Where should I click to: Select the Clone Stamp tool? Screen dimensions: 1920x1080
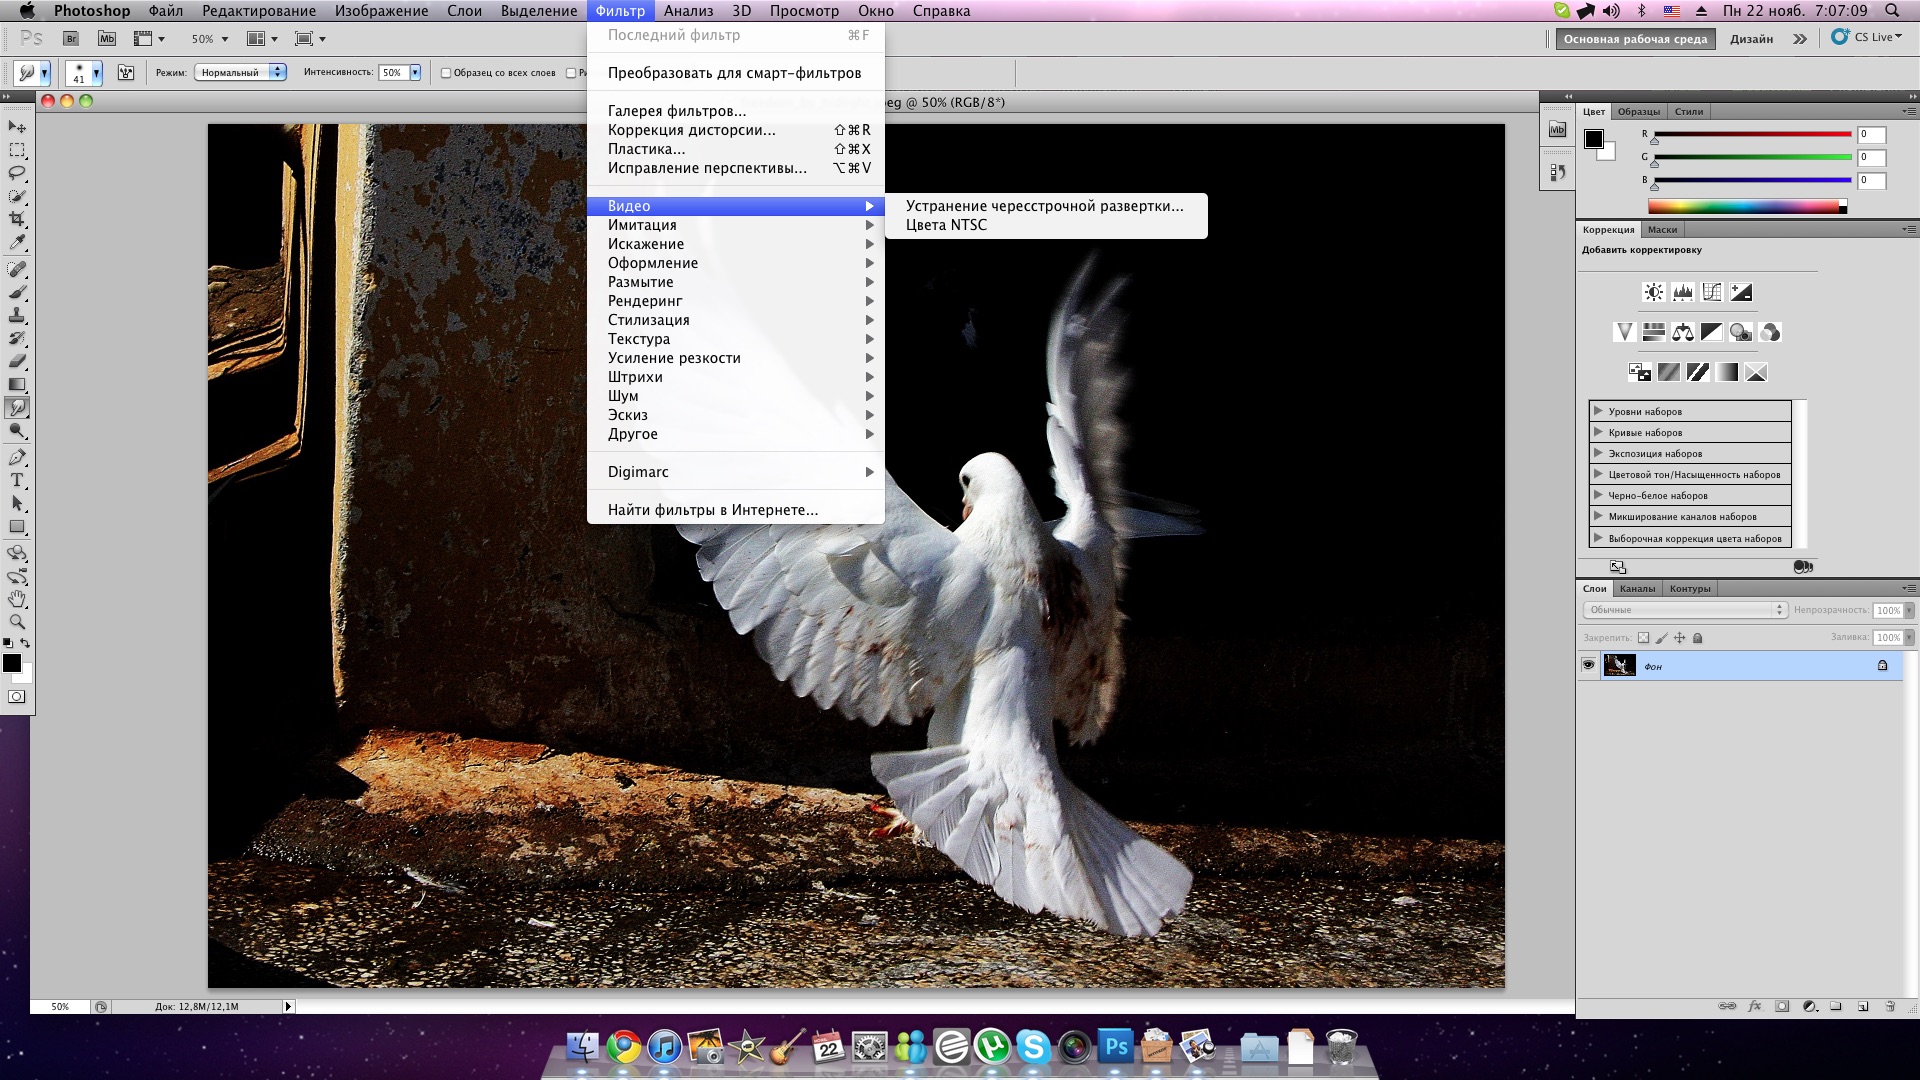(17, 315)
